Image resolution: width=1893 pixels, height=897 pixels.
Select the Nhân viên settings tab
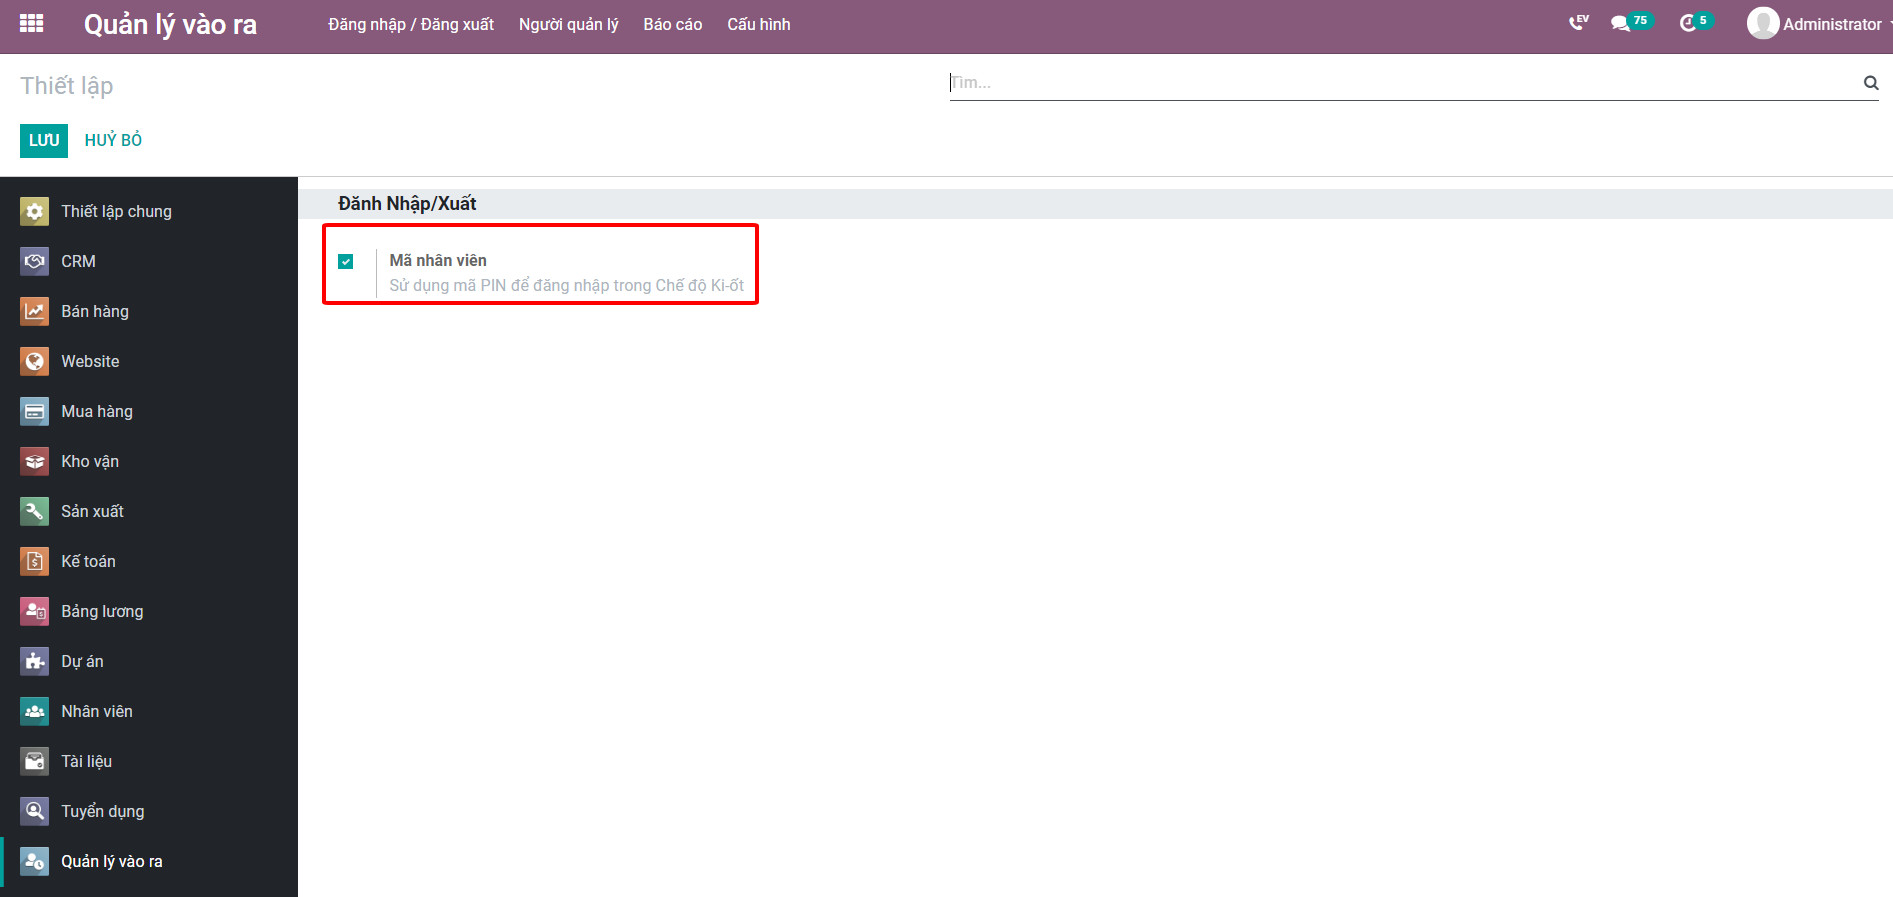149,711
